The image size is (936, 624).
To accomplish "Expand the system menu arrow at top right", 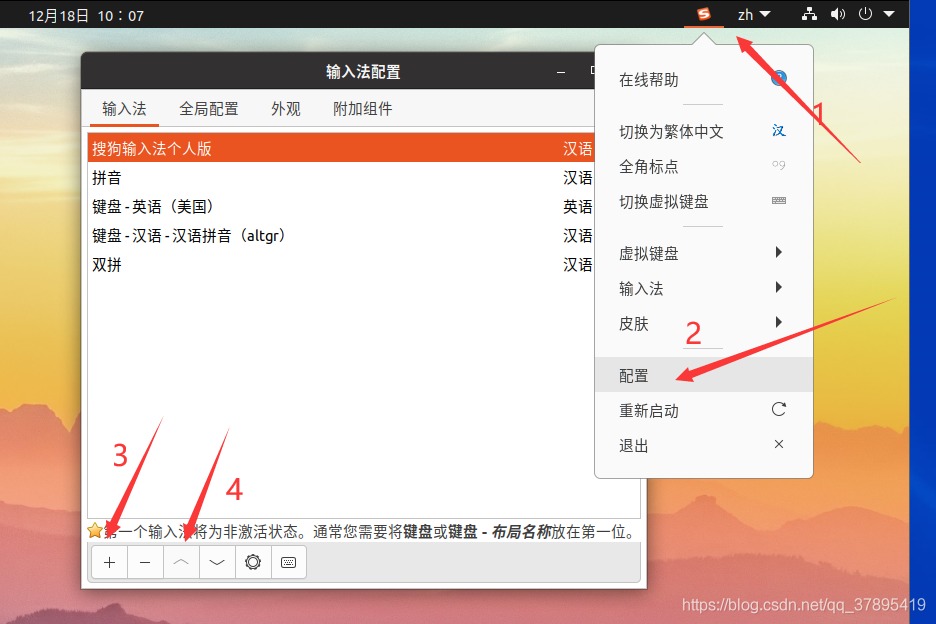I will pyautogui.click(x=889, y=14).
